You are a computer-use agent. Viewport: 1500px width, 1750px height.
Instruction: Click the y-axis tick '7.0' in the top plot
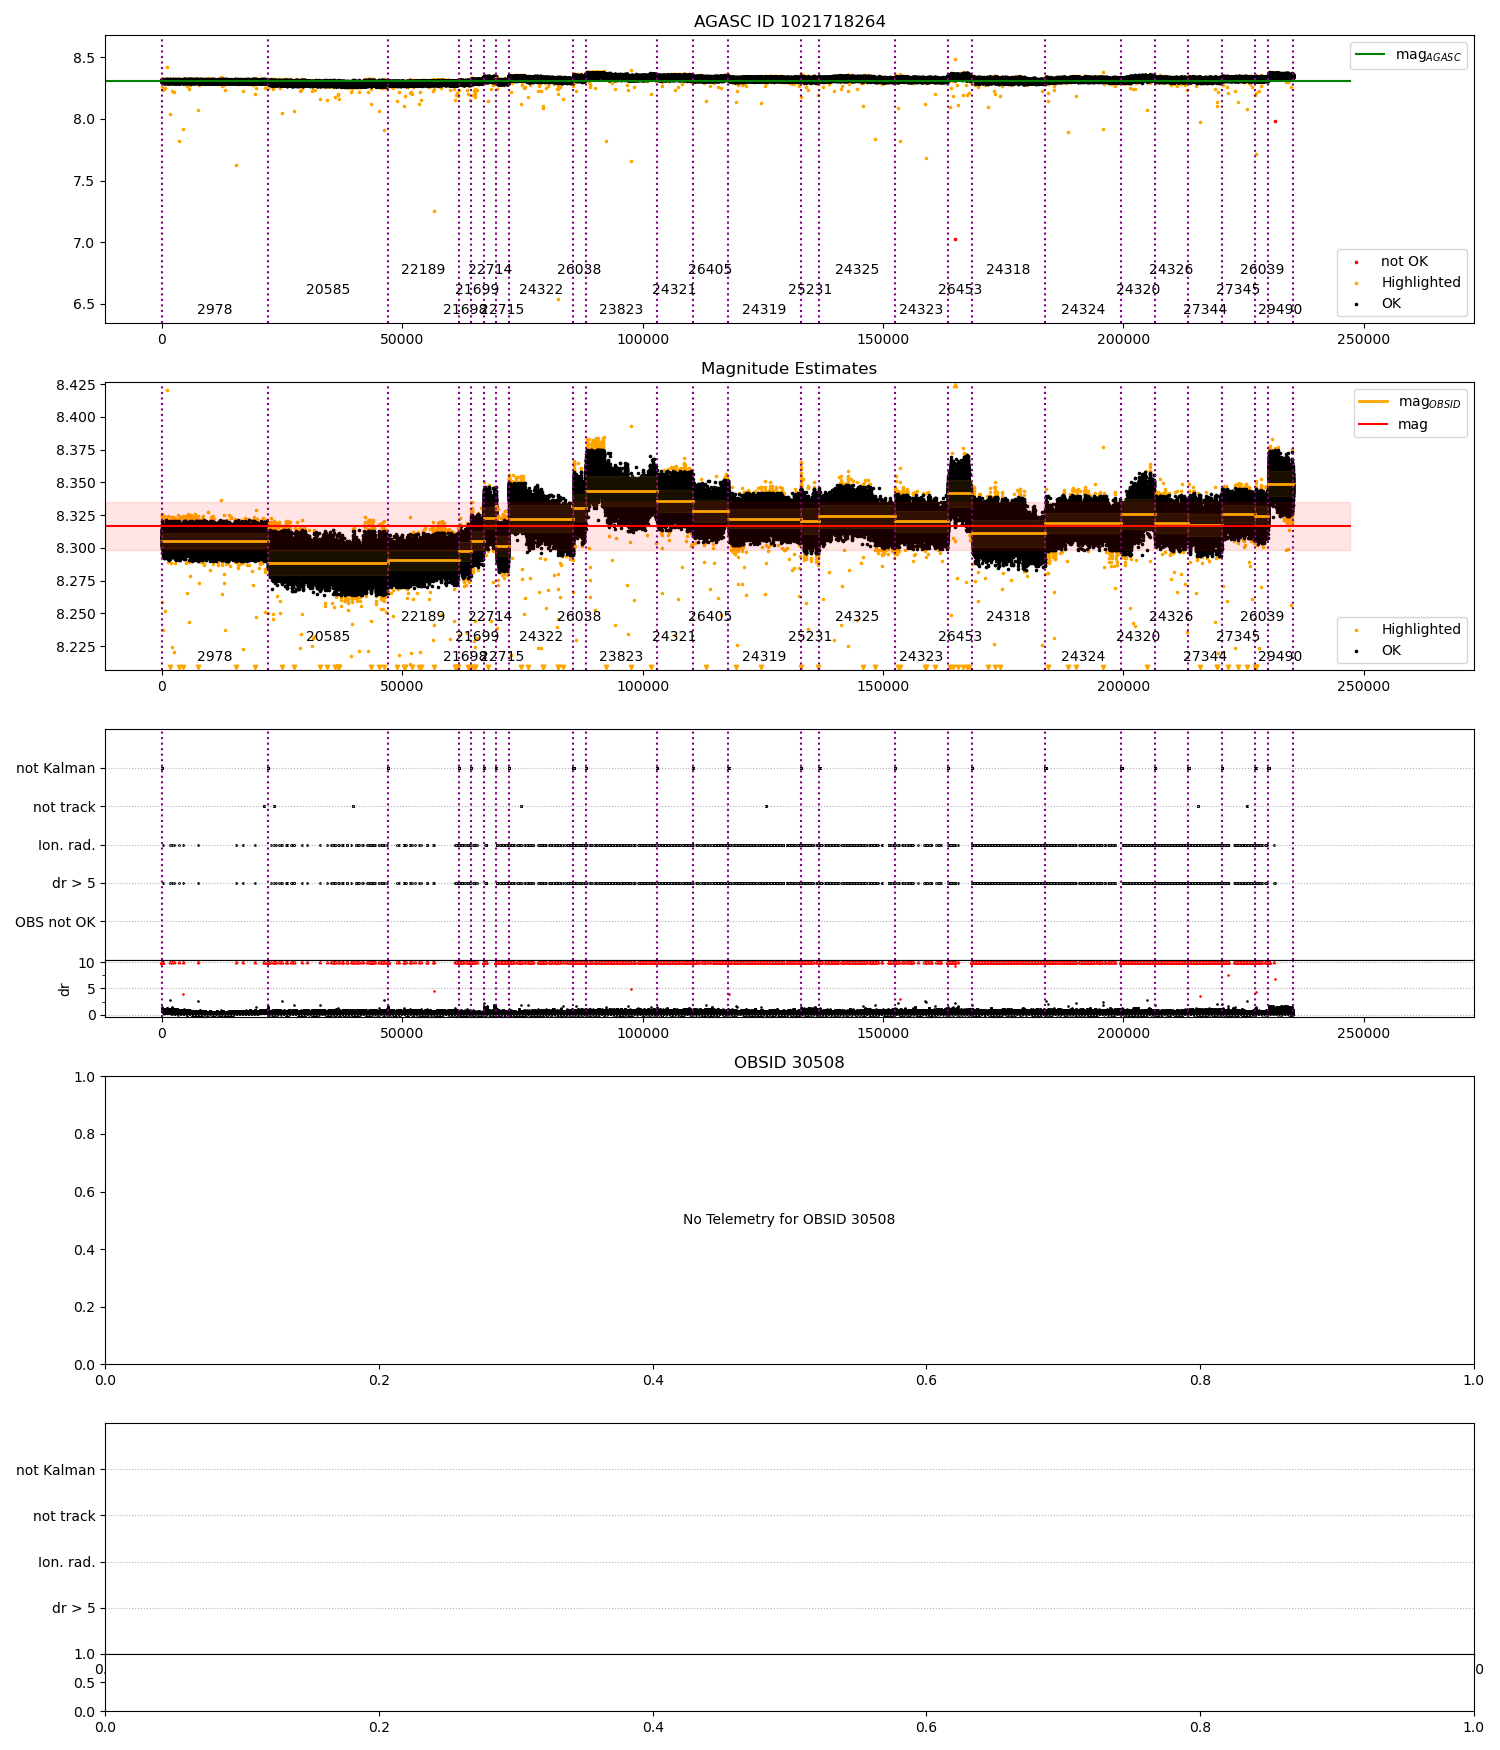pos(85,244)
